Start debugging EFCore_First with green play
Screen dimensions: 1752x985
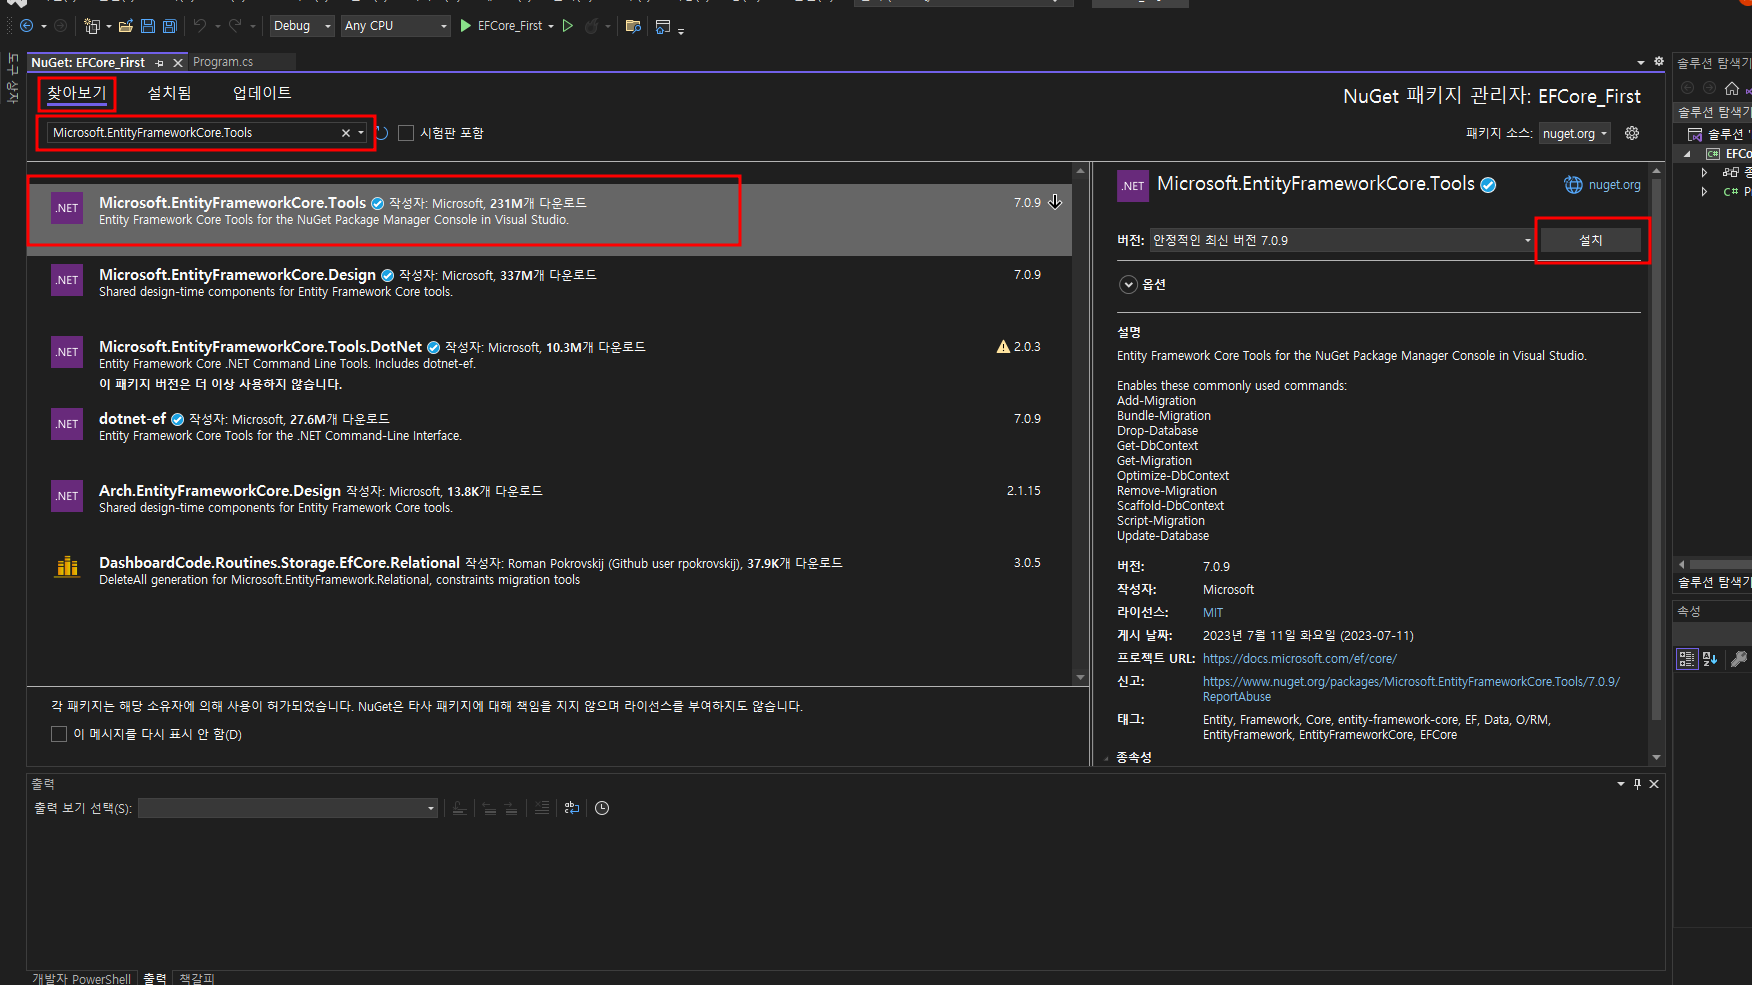click(x=466, y=26)
